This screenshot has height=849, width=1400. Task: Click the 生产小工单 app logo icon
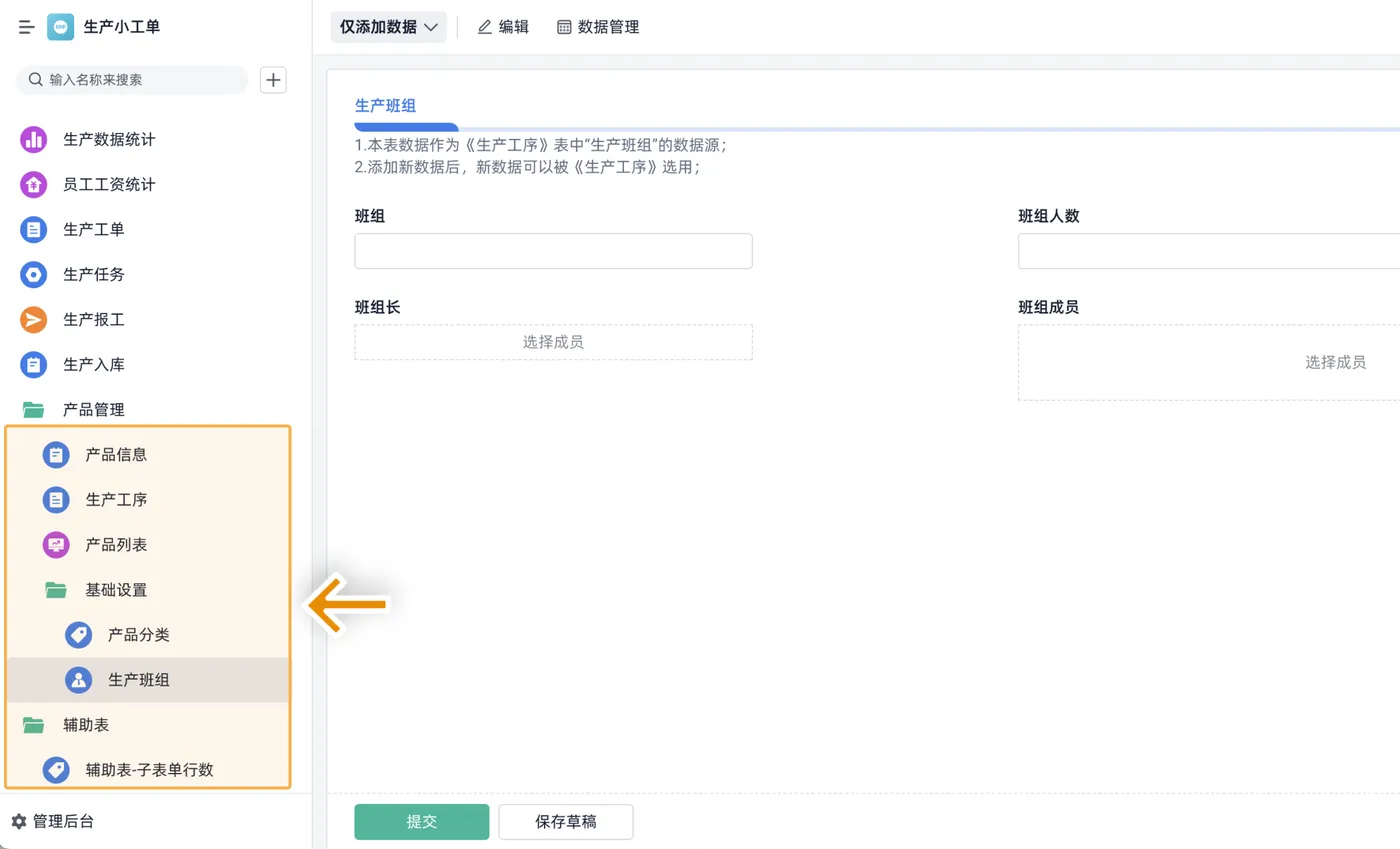click(60, 27)
